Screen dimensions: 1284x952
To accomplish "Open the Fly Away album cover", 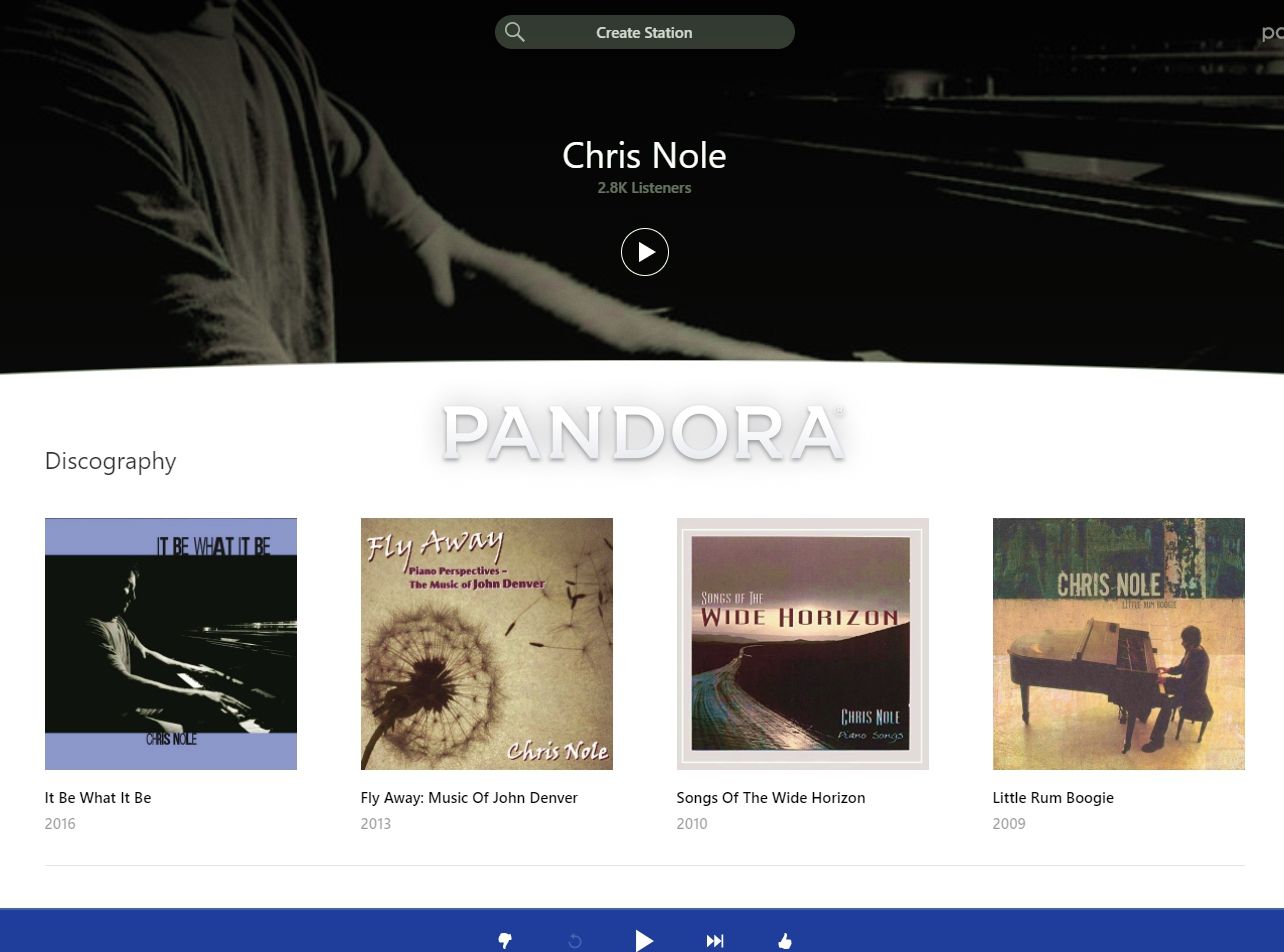I will pyautogui.click(x=487, y=644).
